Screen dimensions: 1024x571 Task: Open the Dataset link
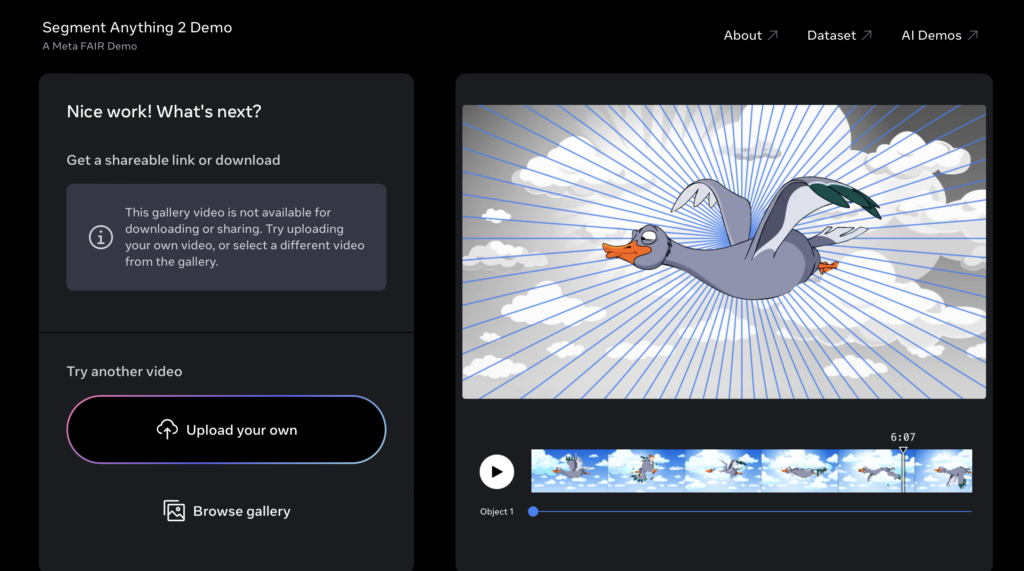point(839,35)
